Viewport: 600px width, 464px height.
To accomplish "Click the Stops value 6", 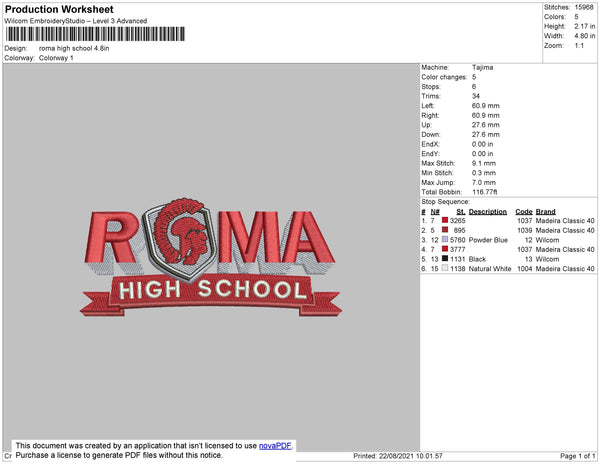I will pyautogui.click(x=474, y=86).
